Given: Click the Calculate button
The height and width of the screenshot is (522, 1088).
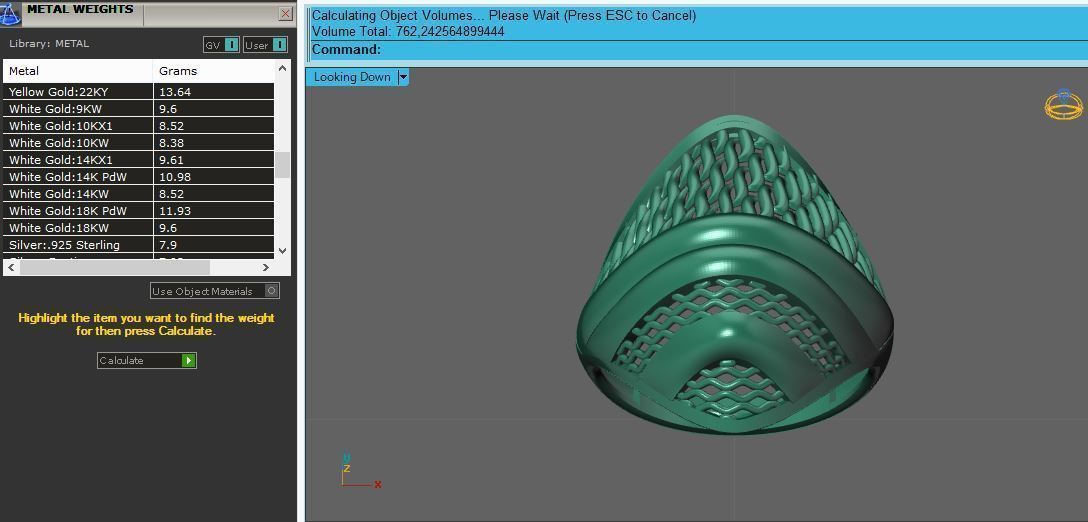Looking at the screenshot, I should click(x=147, y=360).
